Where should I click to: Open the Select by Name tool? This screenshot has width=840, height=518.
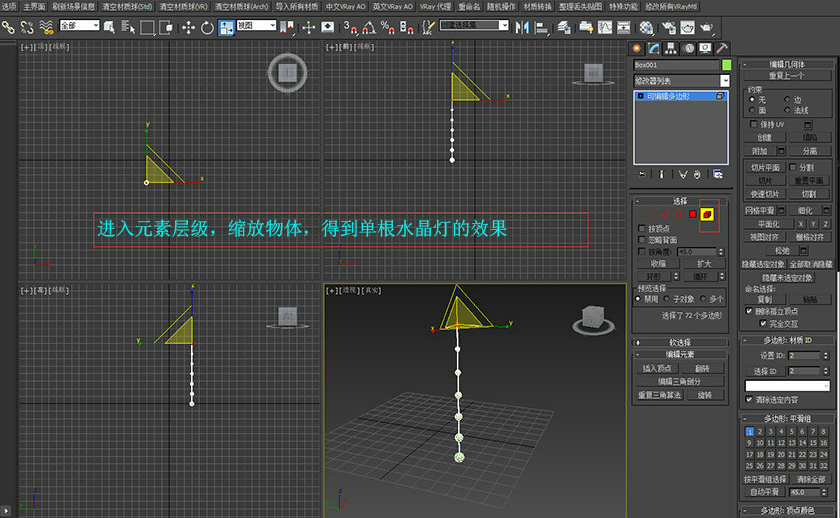tap(128, 27)
